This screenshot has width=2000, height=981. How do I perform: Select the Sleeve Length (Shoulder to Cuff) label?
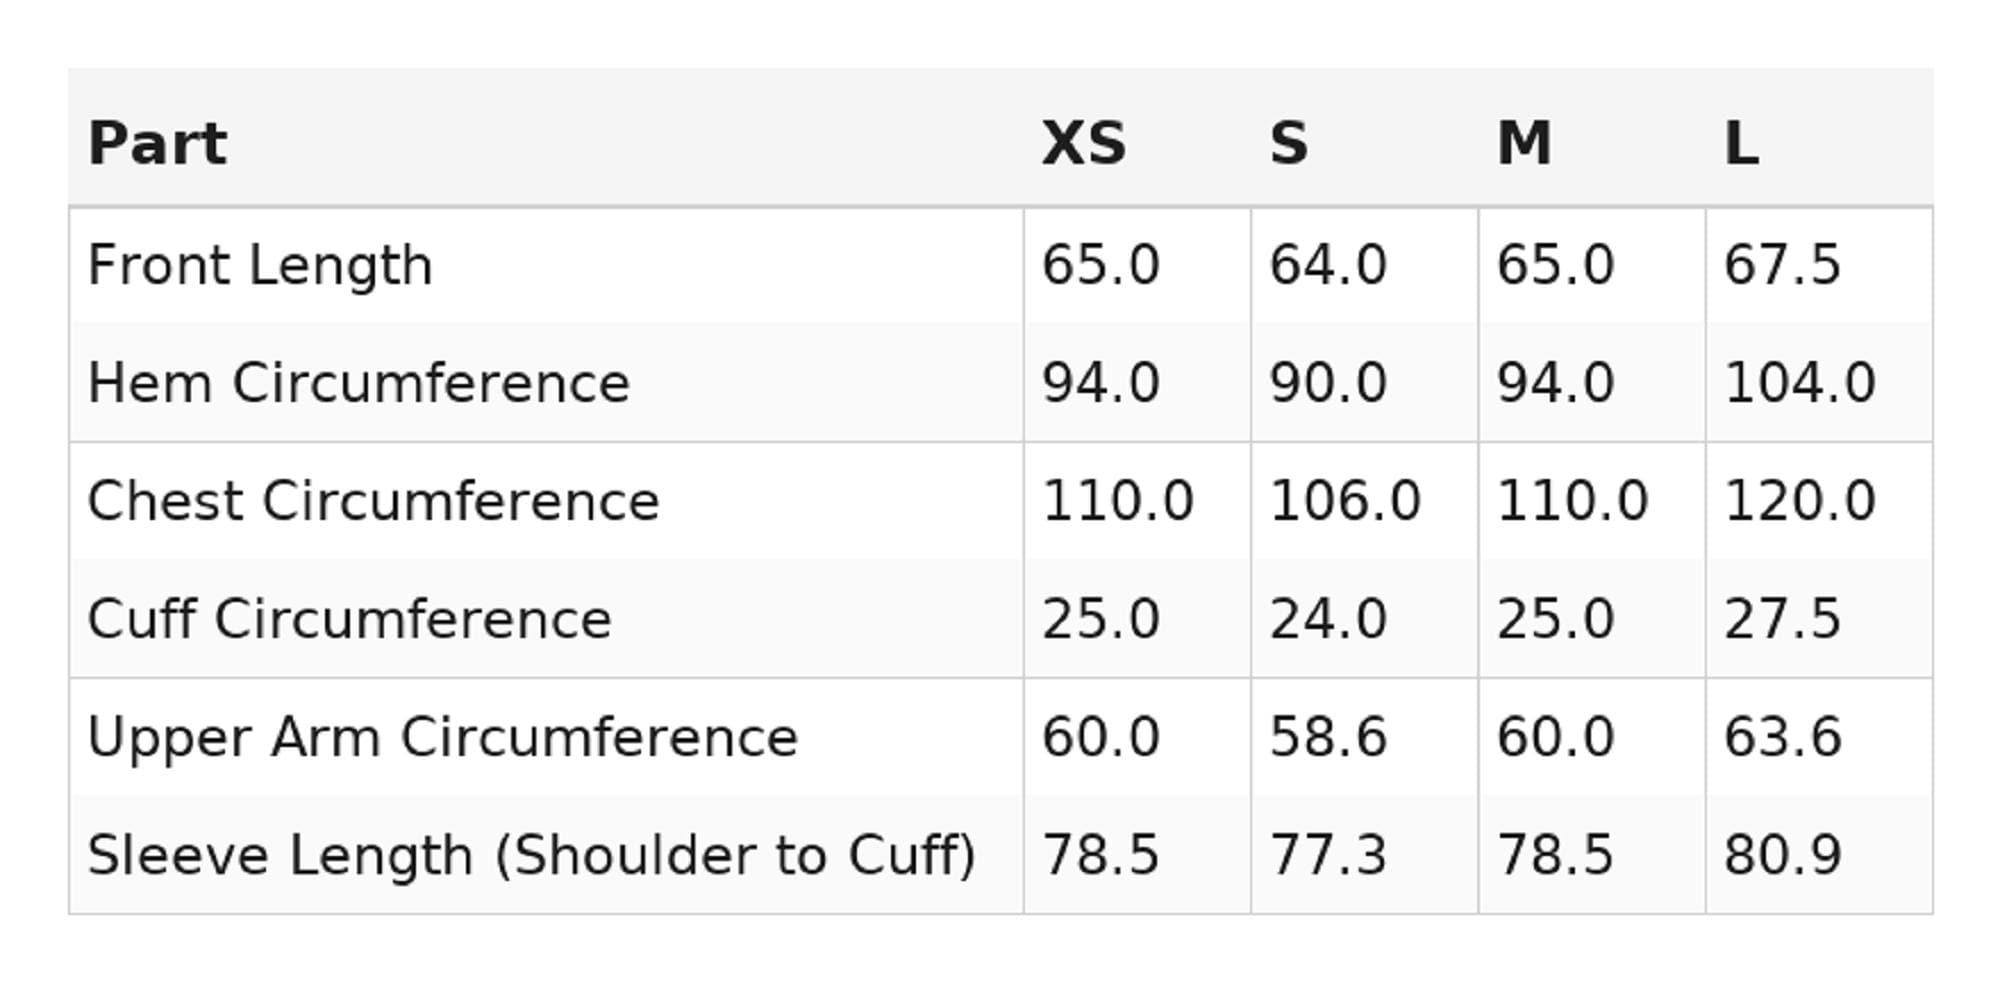tap(531, 855)
